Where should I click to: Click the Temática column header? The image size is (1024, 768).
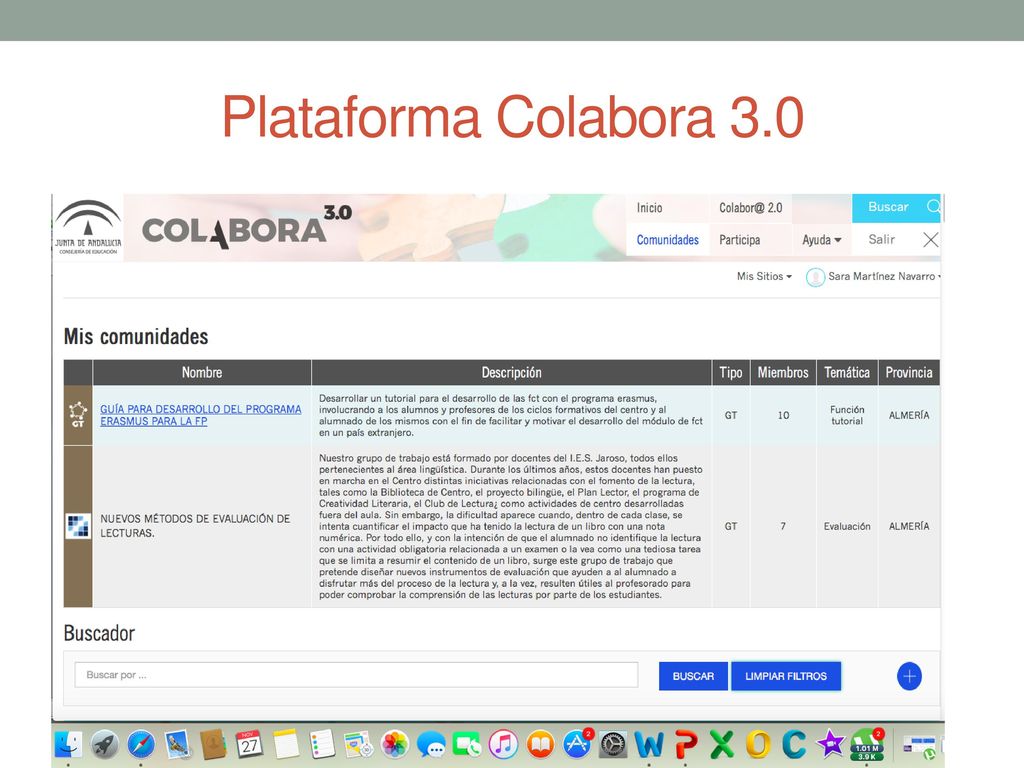point(847,372)
